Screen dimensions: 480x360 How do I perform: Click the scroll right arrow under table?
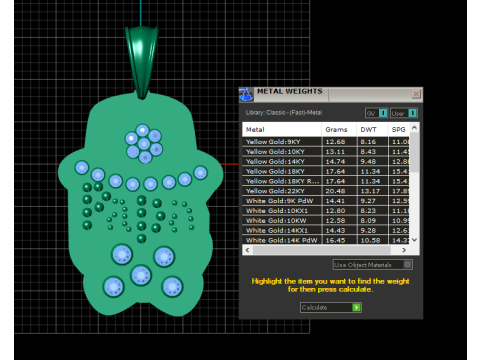click(404, 250)
